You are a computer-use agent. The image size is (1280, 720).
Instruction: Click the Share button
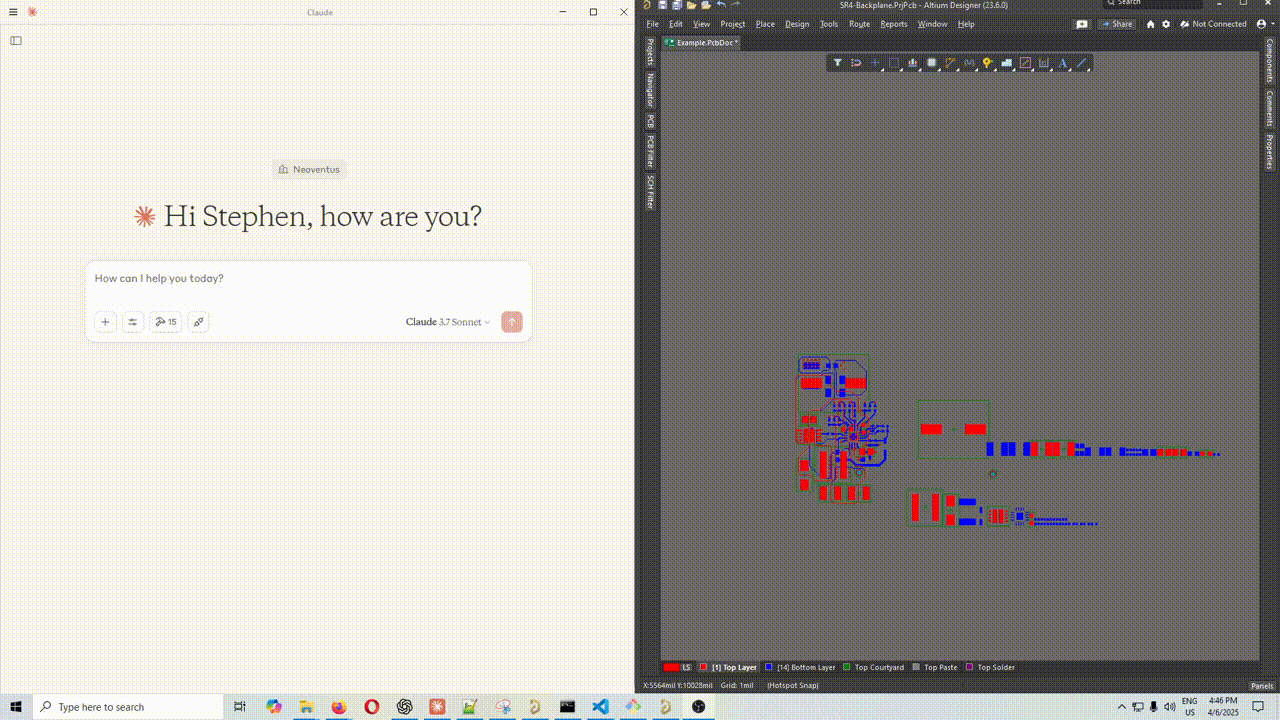click(1117, 24)
